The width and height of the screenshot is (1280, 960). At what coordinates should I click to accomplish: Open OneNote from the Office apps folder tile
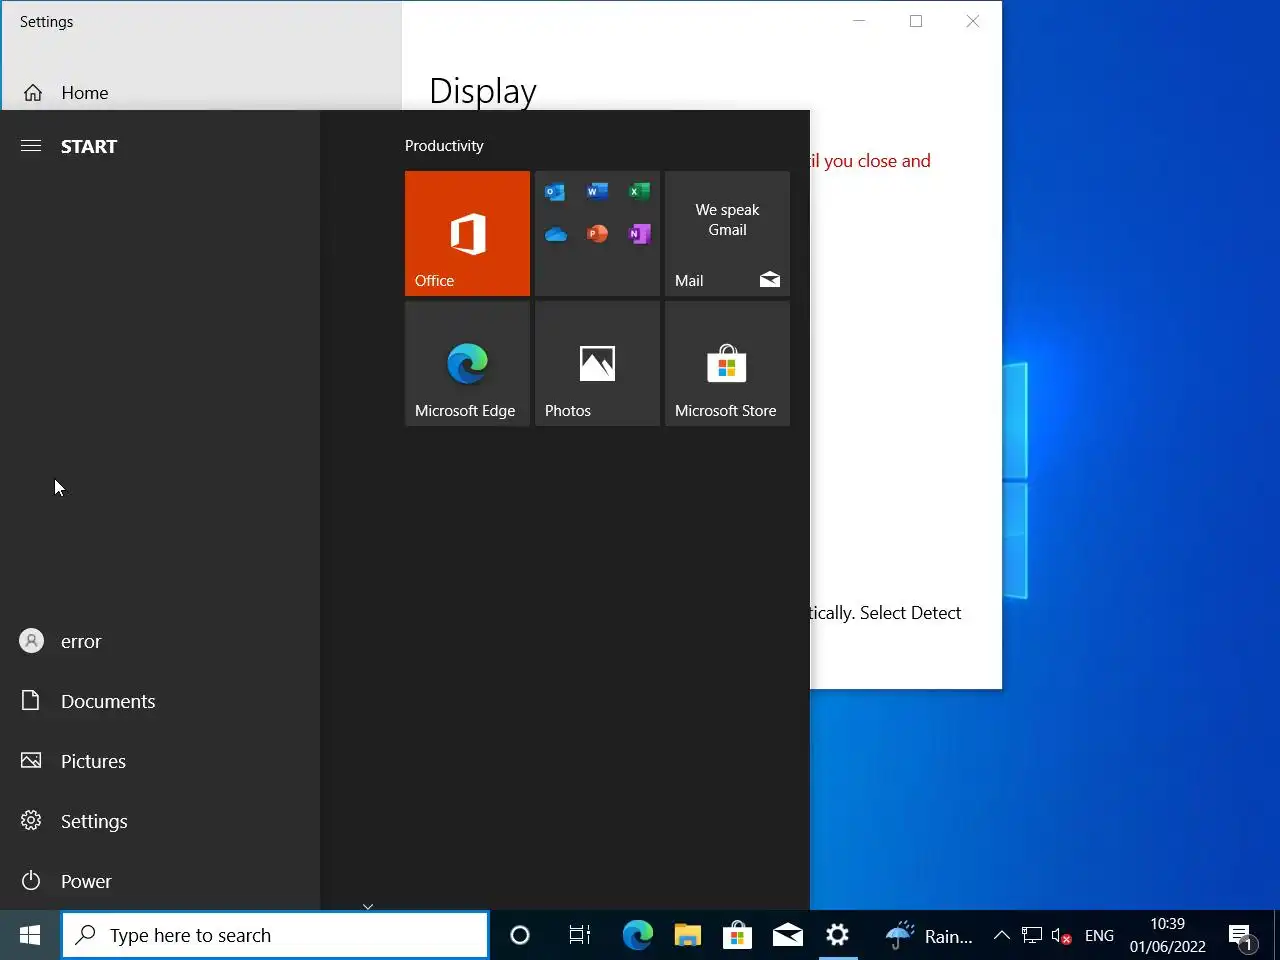point(639,234)
